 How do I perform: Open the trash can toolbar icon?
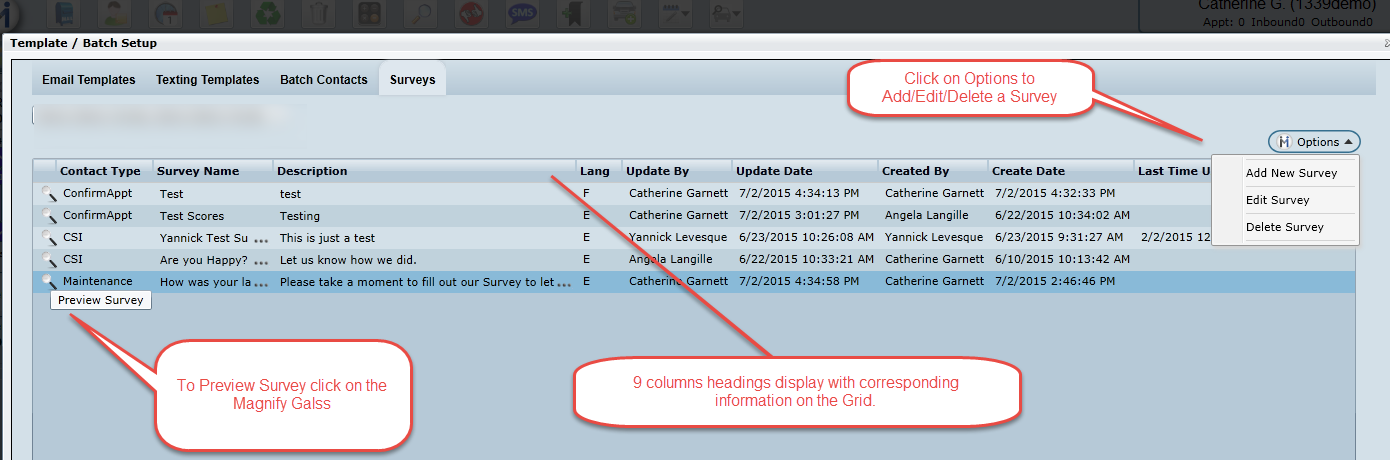pos(318,14)
